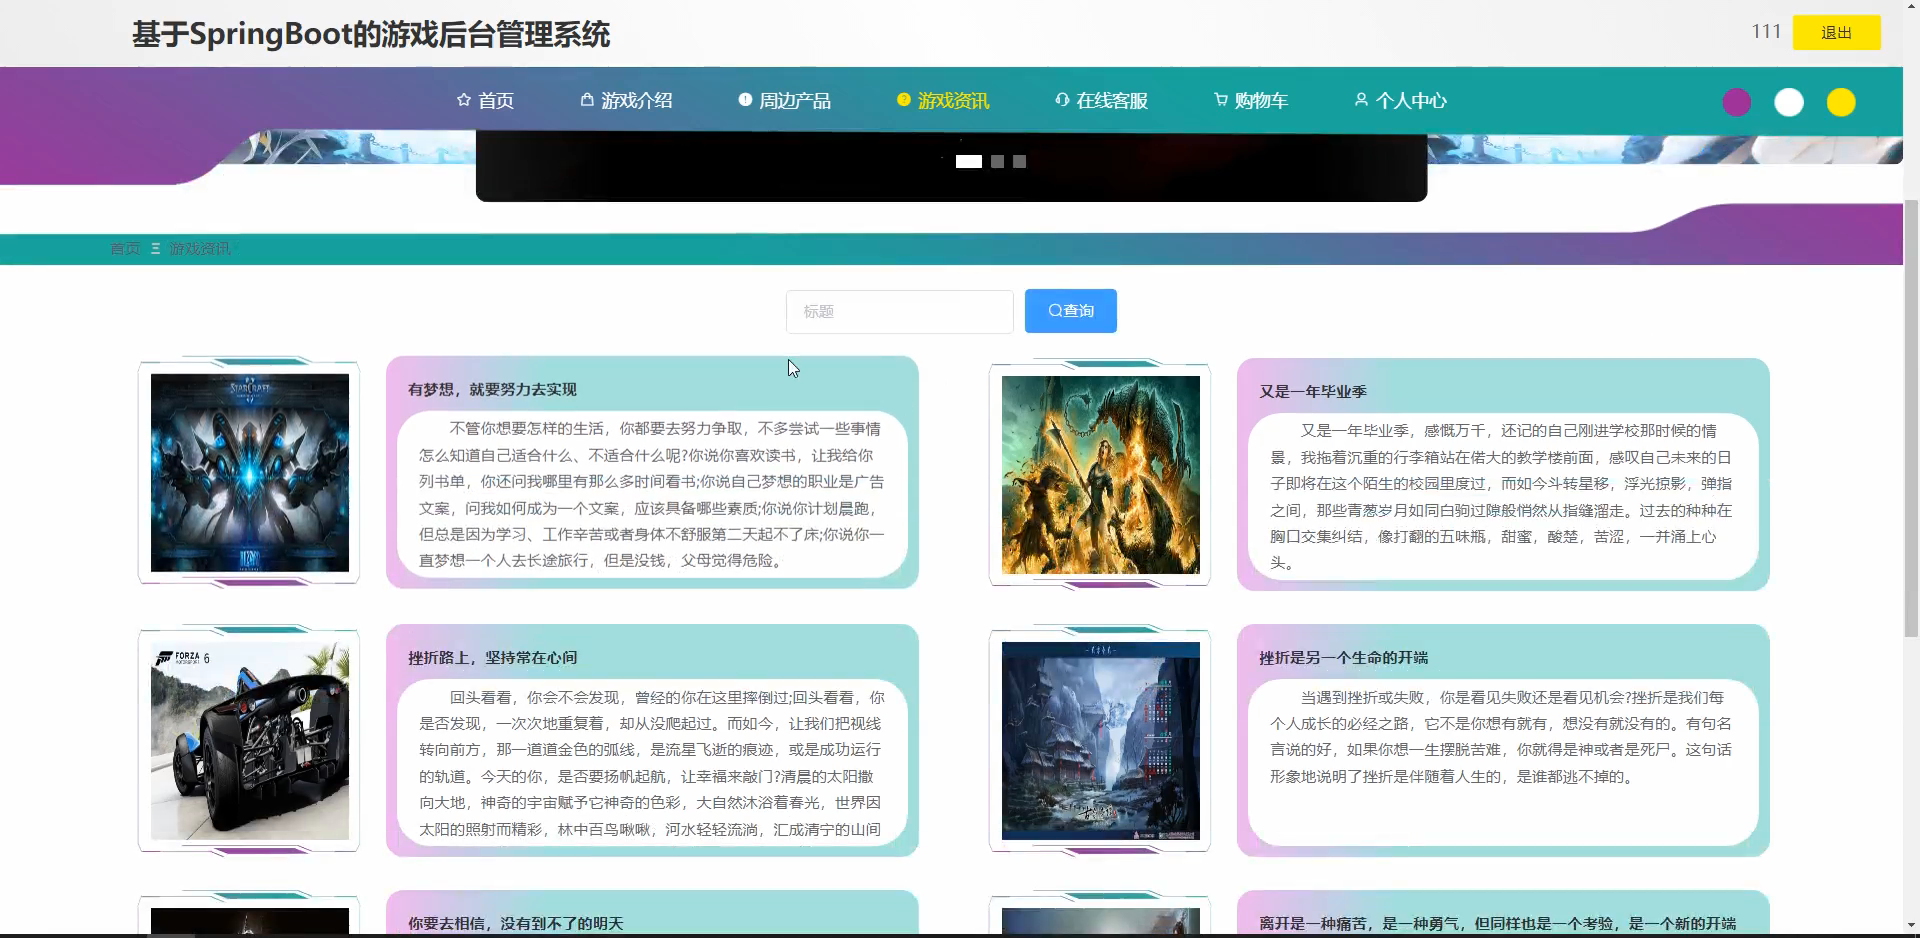Click the 基于SpringBoot的游戏后台管理系统 site title
This screenshot has width=1920, height=938.
point(371,34)
